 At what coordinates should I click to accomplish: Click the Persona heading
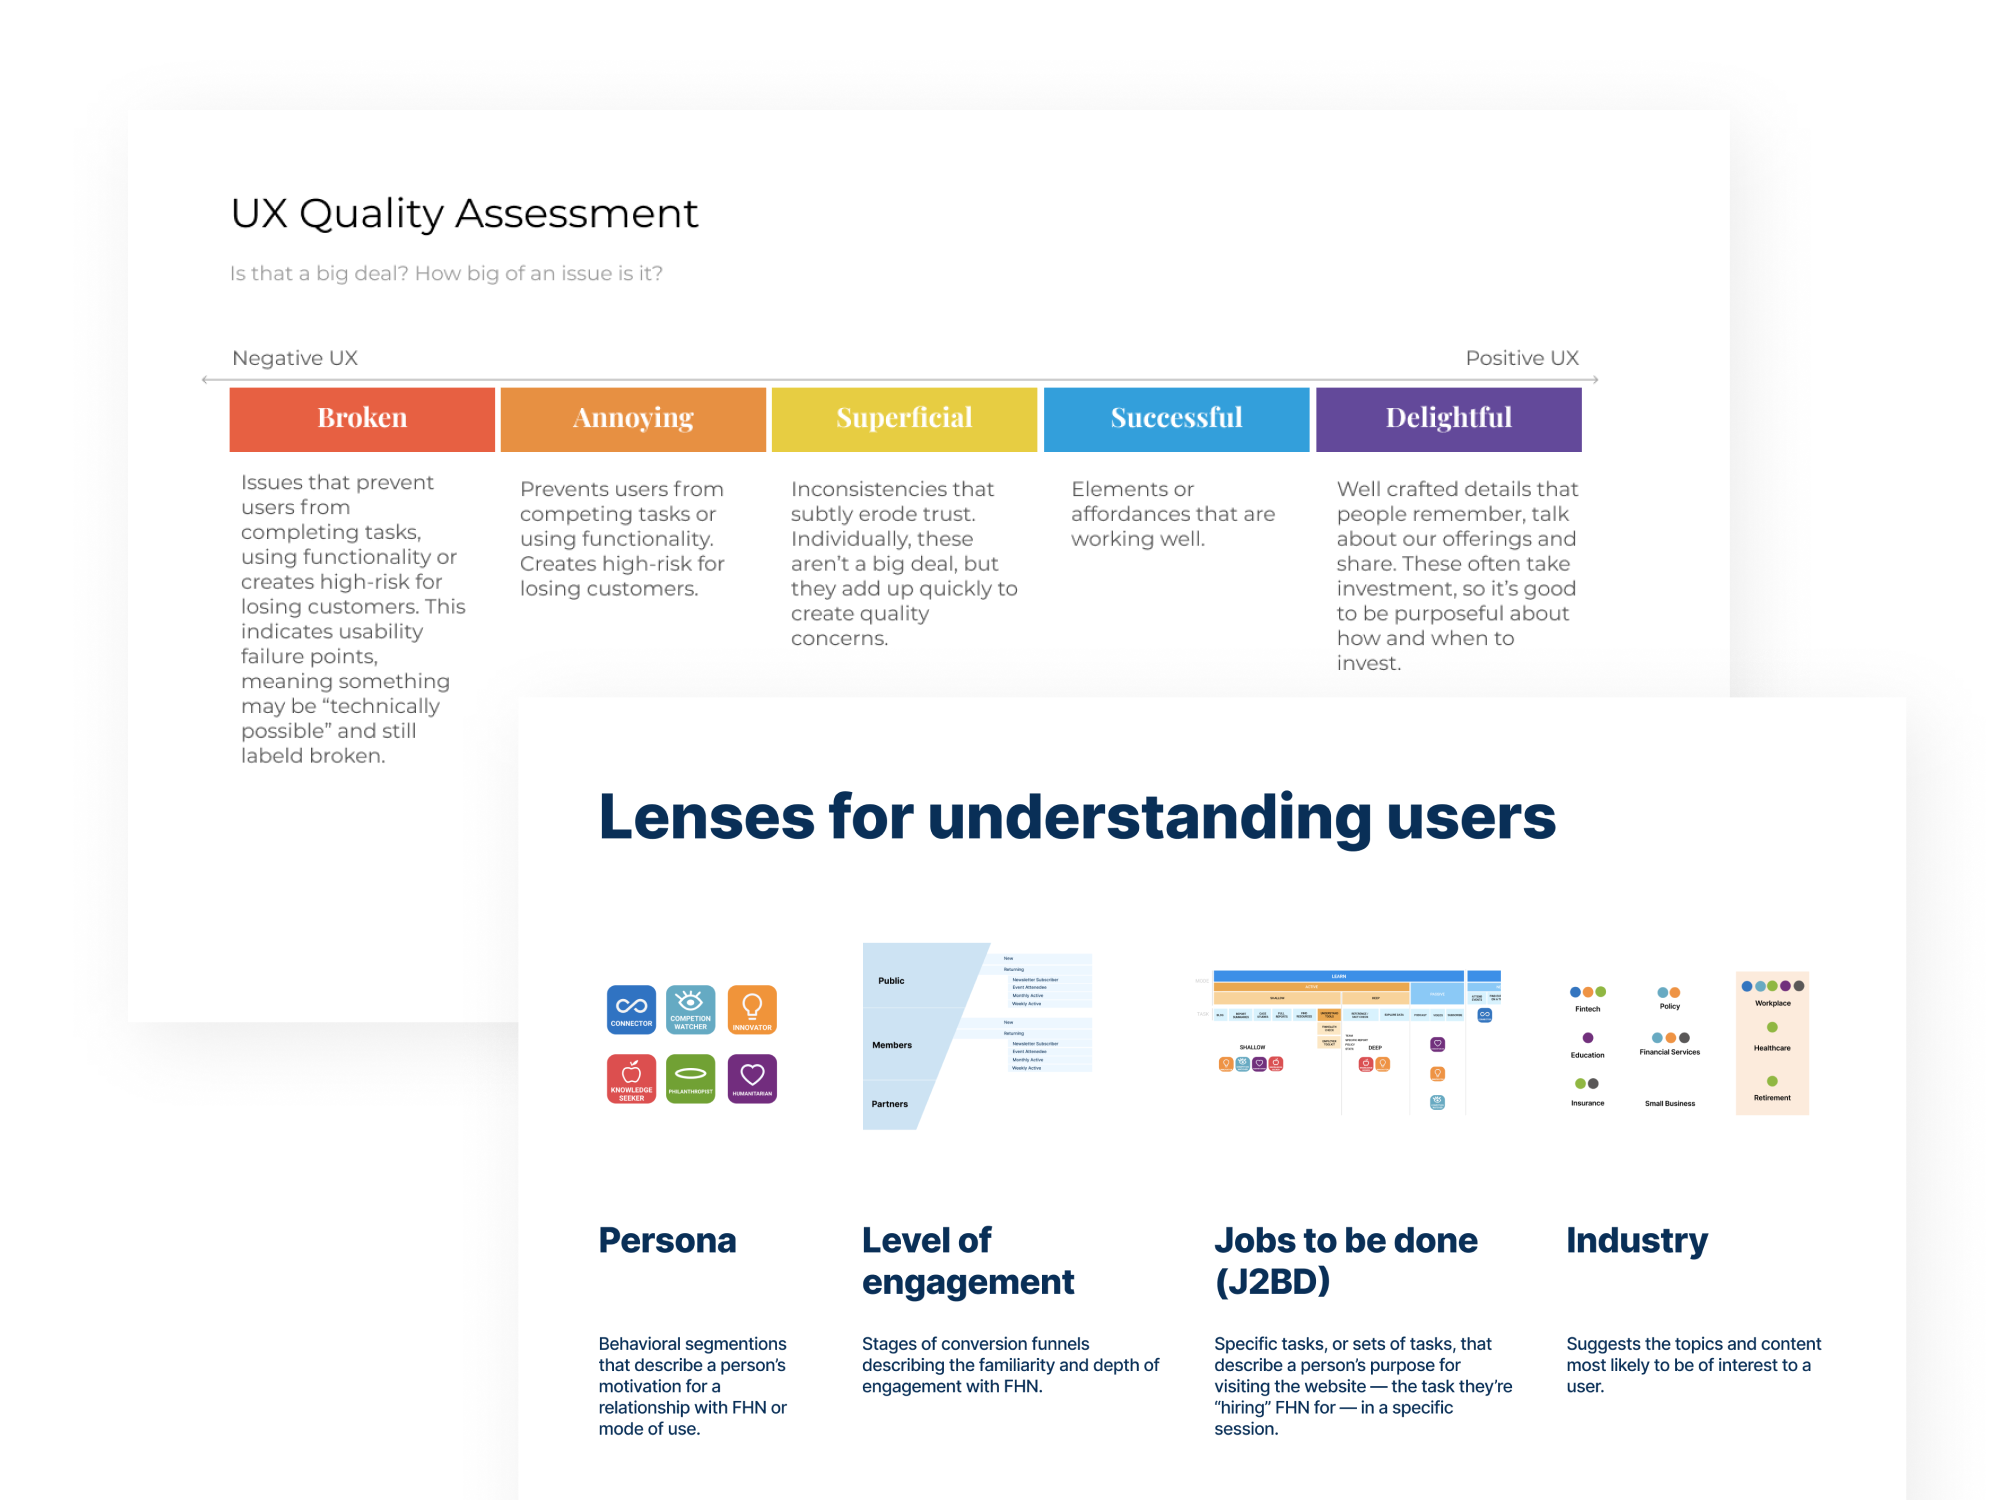[667, 1241]
